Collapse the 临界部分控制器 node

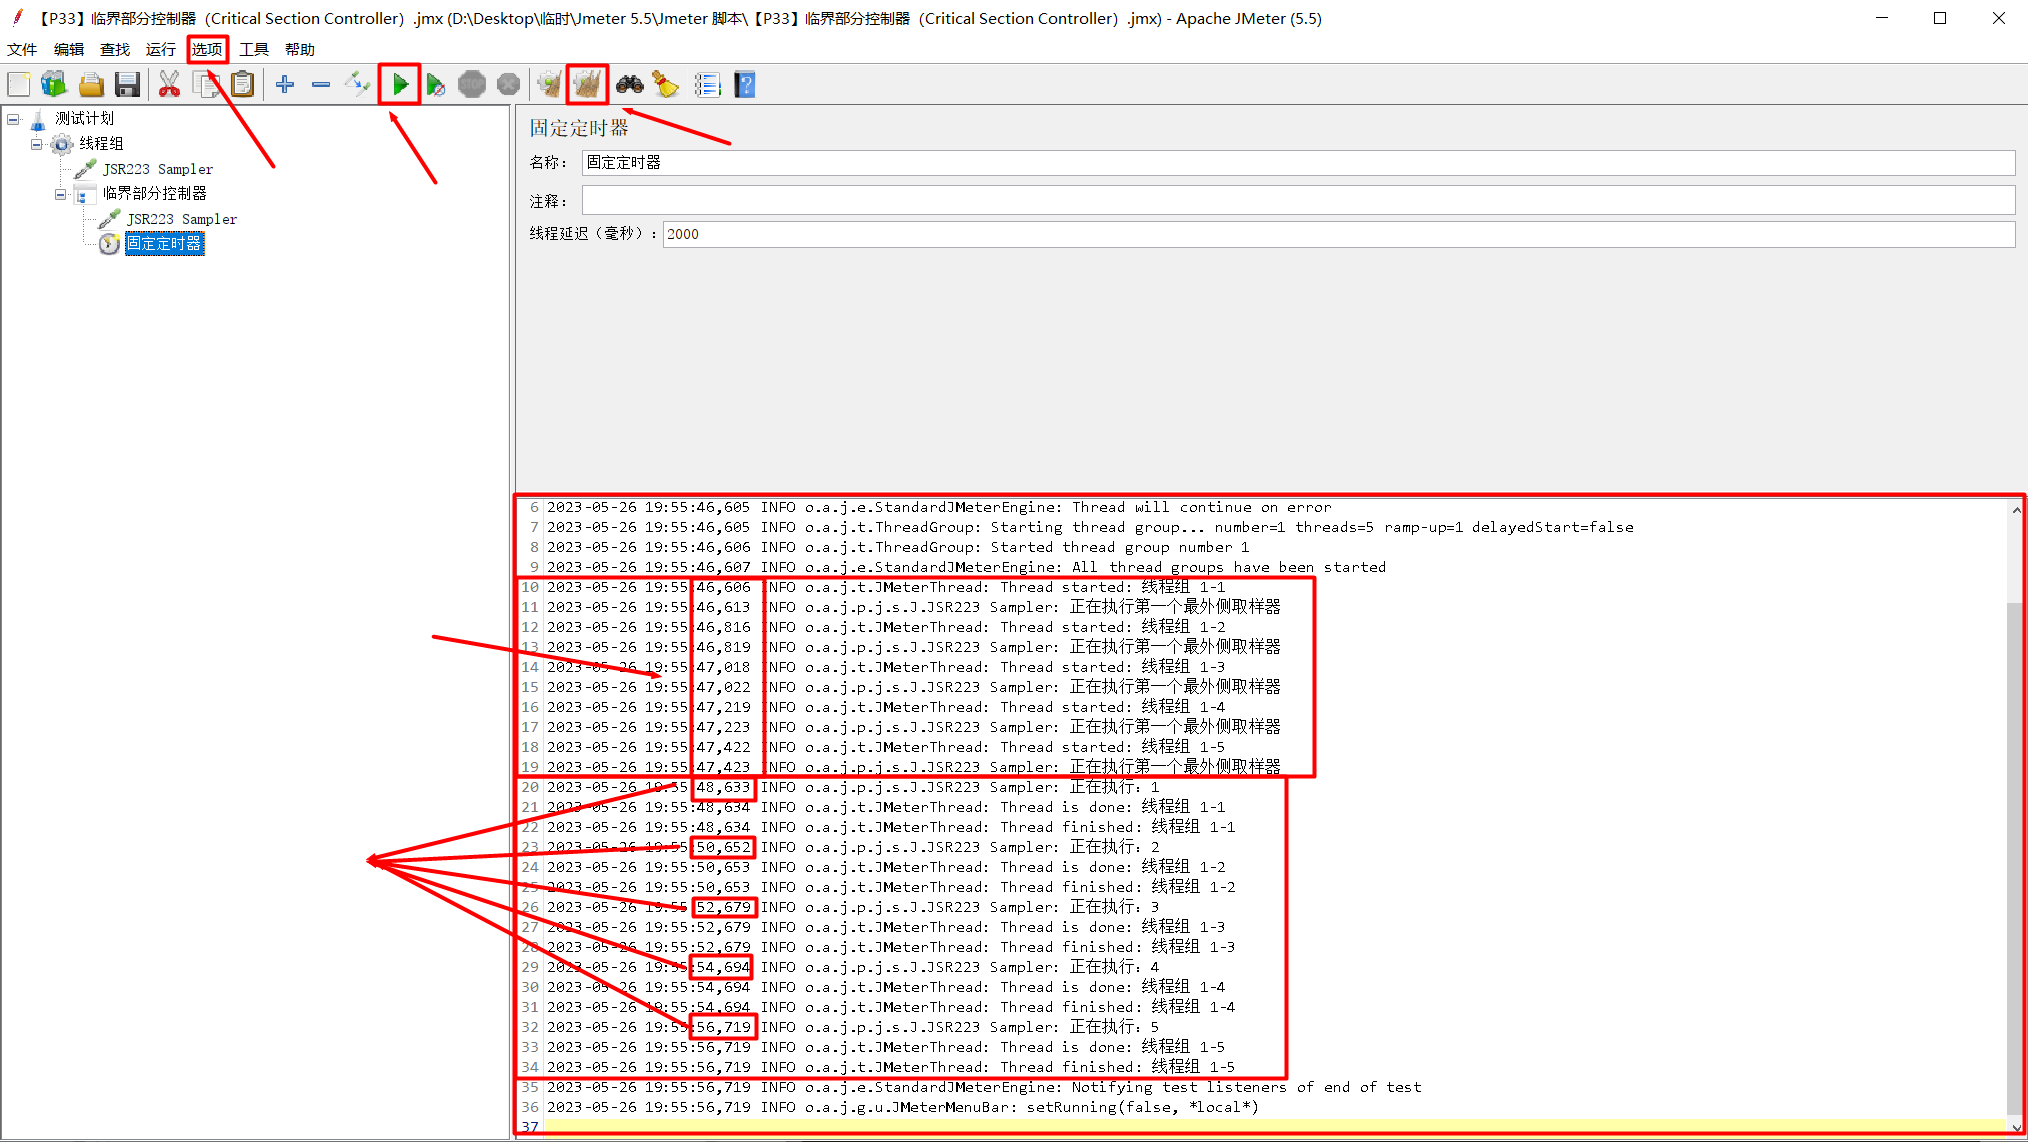[x=60, y=193]
